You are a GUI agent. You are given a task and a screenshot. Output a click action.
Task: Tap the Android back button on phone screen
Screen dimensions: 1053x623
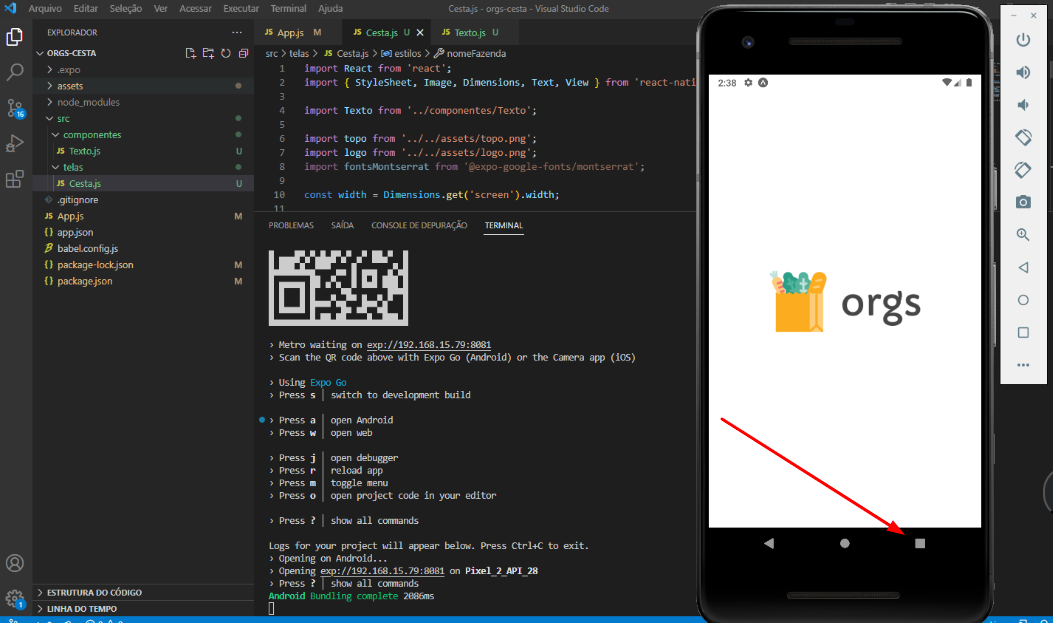(769, 543)
